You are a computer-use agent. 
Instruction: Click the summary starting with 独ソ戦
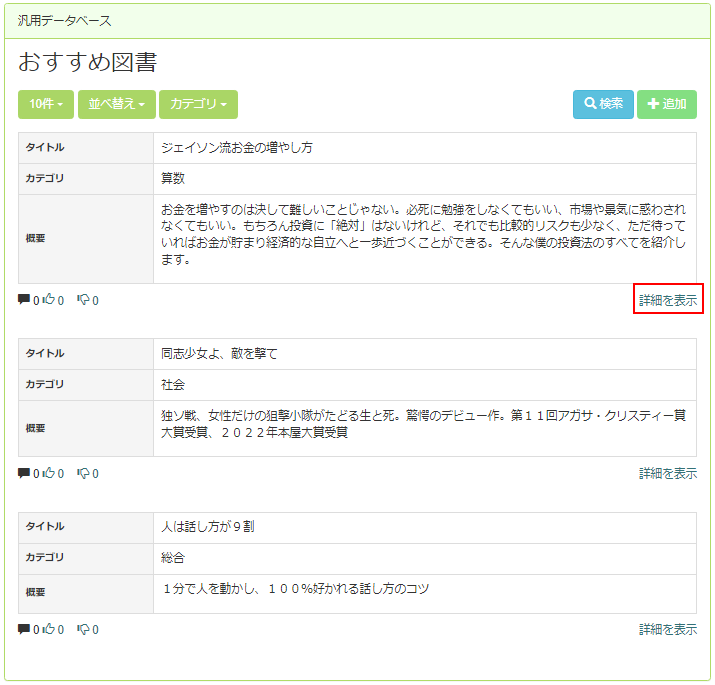(423, 424)
